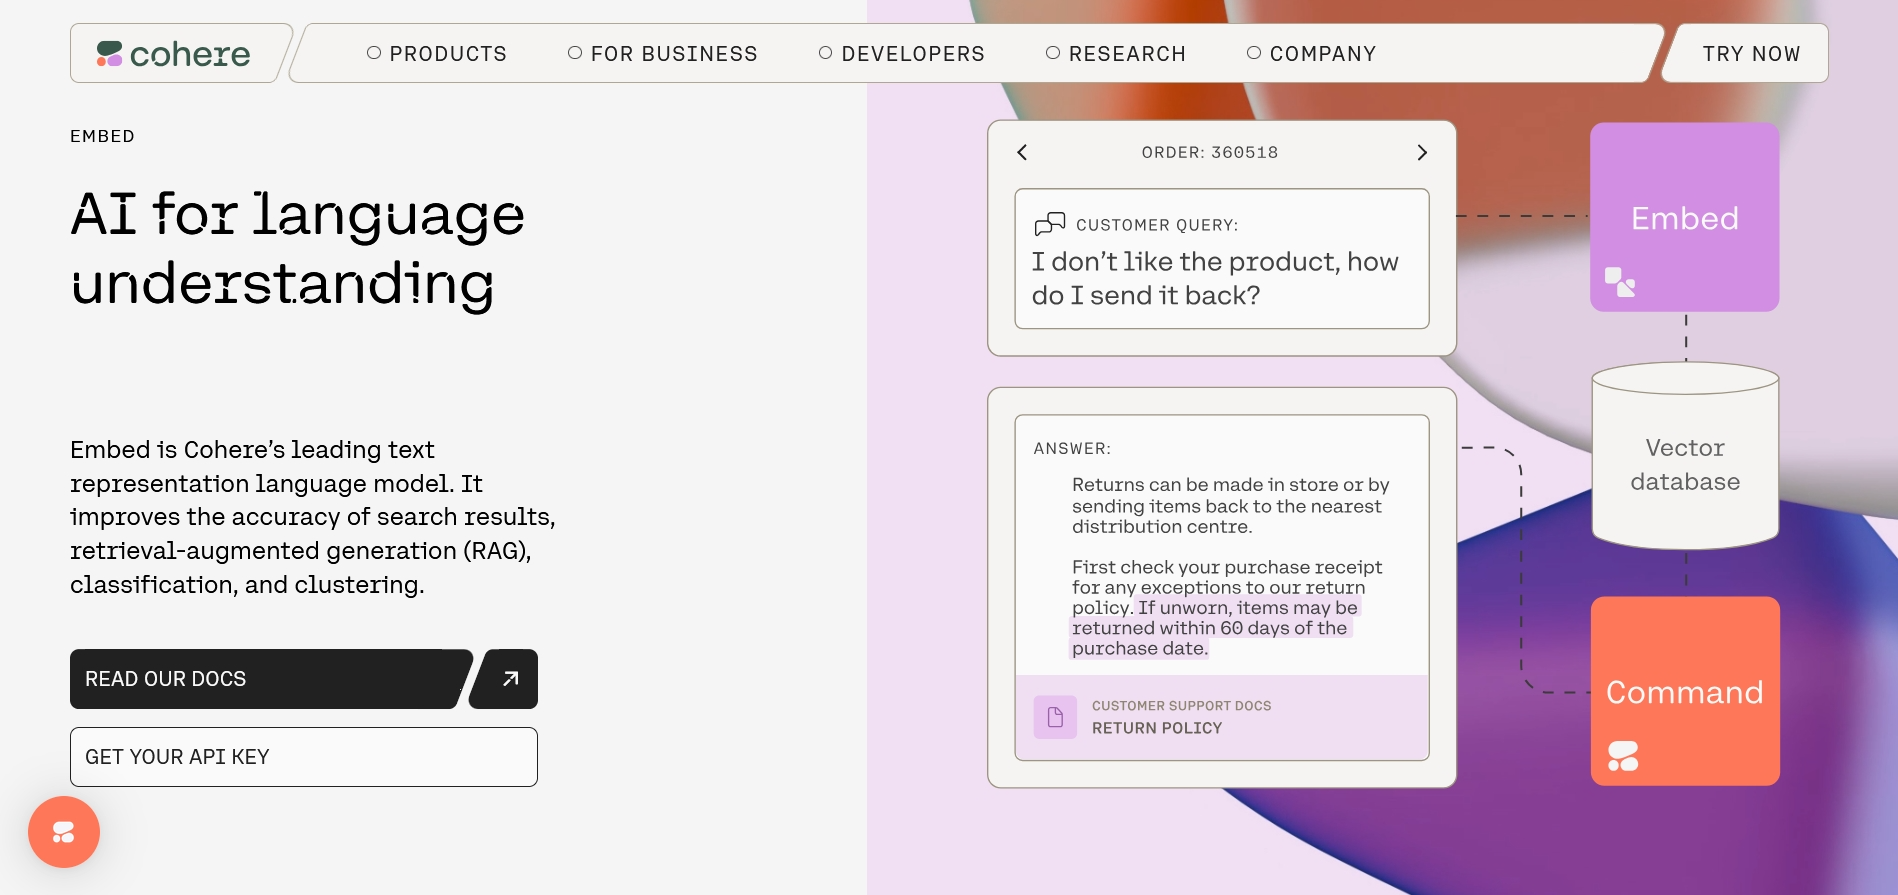
Task: Click the 'CUSTOMER SUPPORT DOCS' label
Action: point(1182,706)
